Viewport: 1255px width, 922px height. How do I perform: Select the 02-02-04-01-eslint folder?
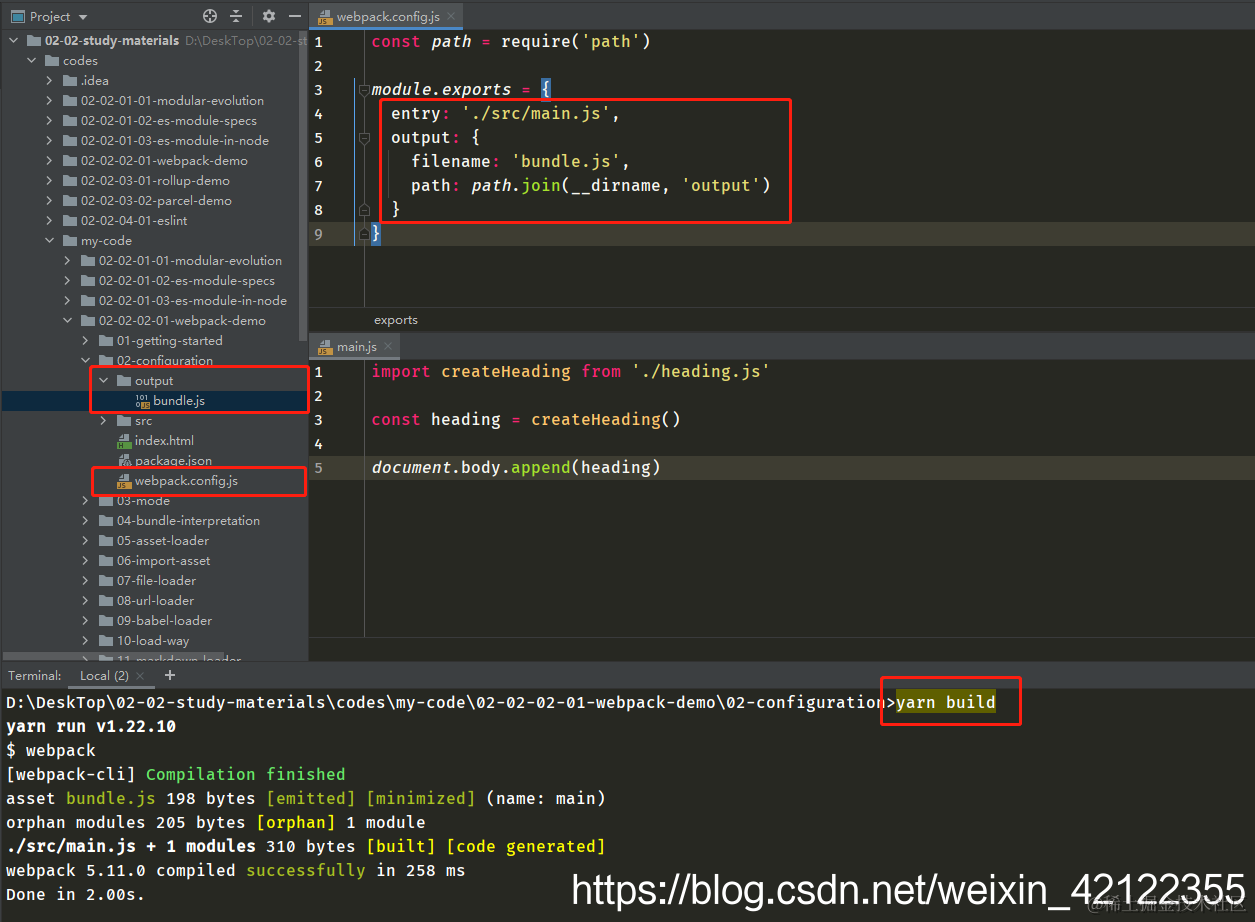(134, 221)
